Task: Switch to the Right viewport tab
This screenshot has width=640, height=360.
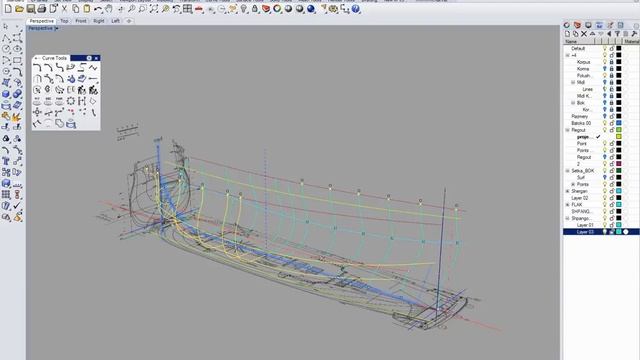Action: [98, 21]
